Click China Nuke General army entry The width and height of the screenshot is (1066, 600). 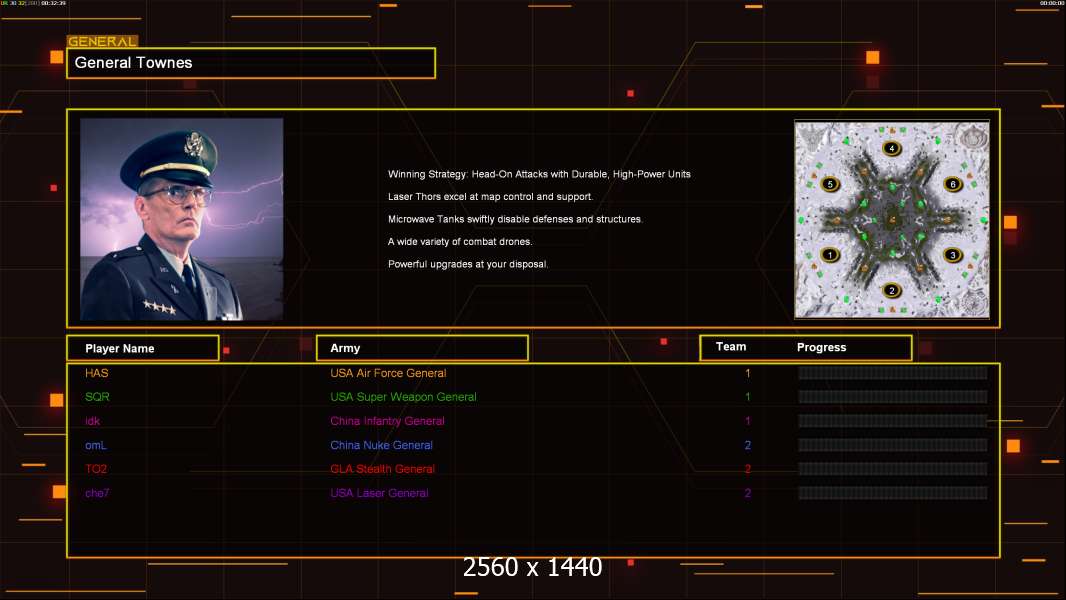(381, 445)
